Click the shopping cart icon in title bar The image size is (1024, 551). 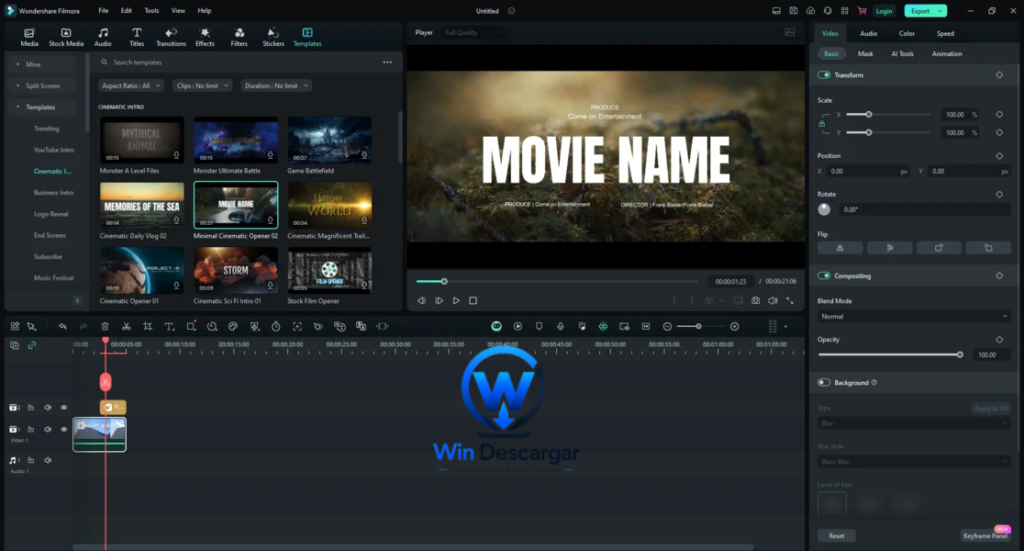pyautogui.click(x=862, y=10)
